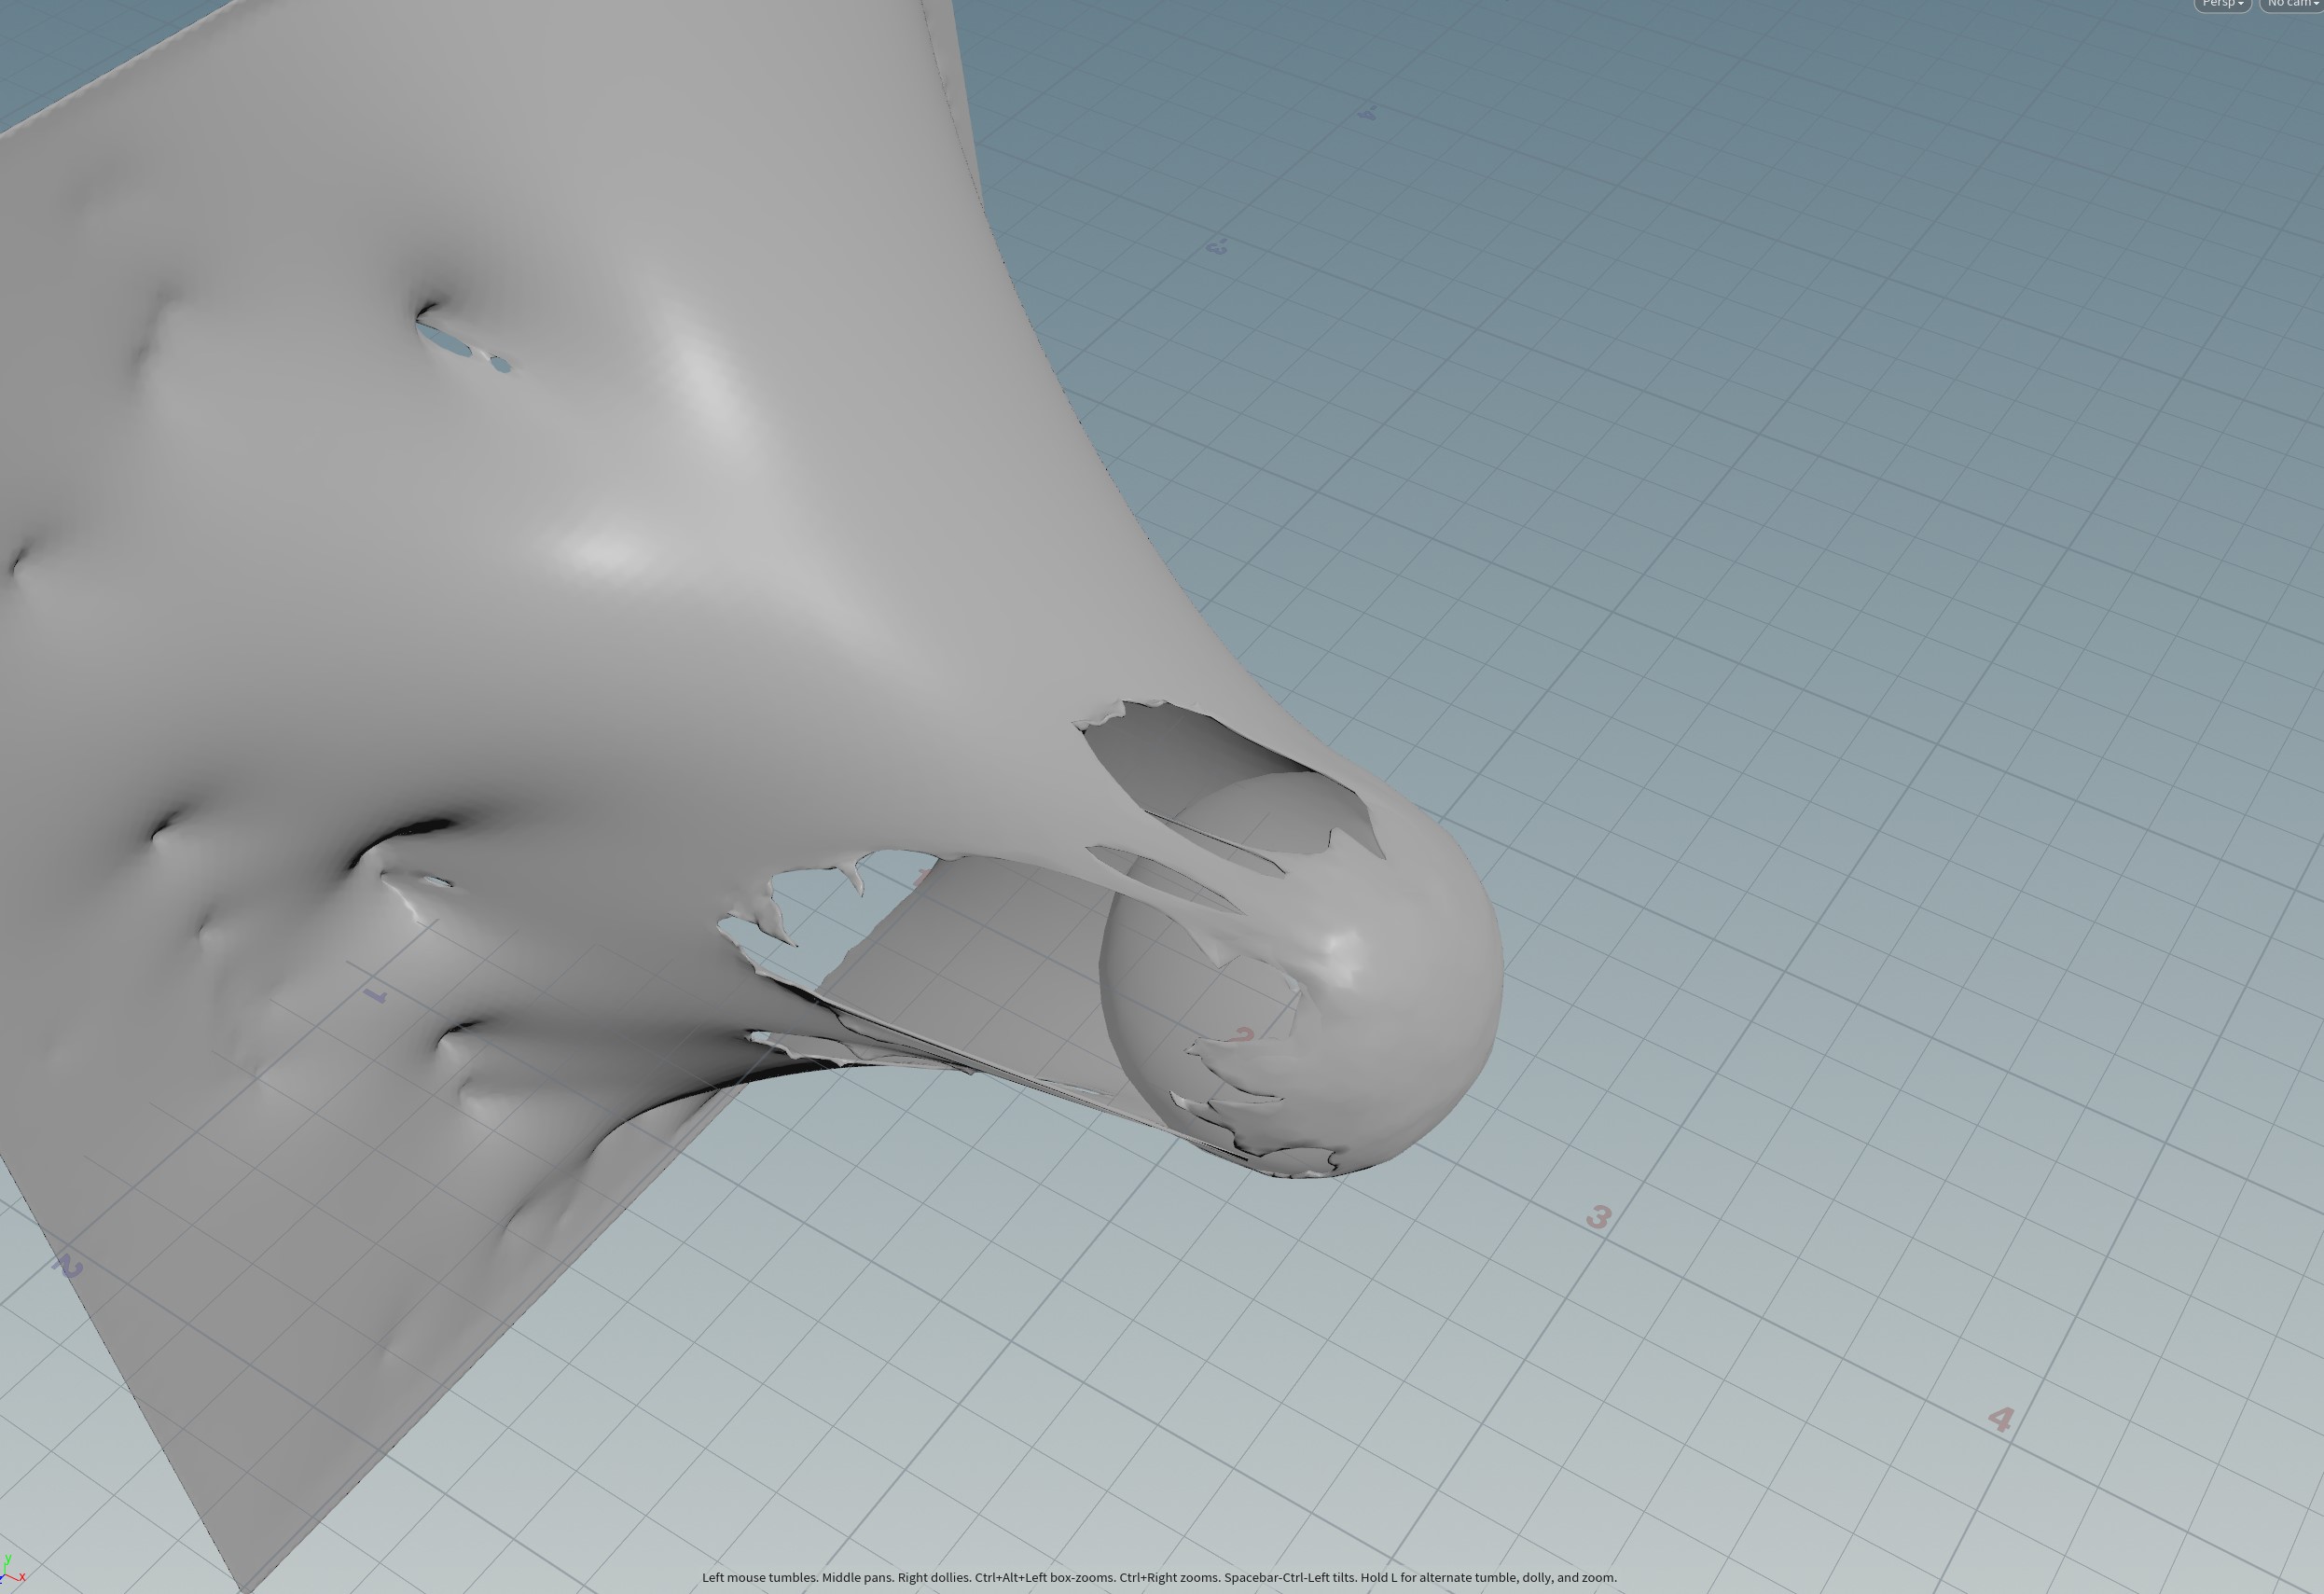
Task: Open the No cam camera dropdown
Action: 2293,4
